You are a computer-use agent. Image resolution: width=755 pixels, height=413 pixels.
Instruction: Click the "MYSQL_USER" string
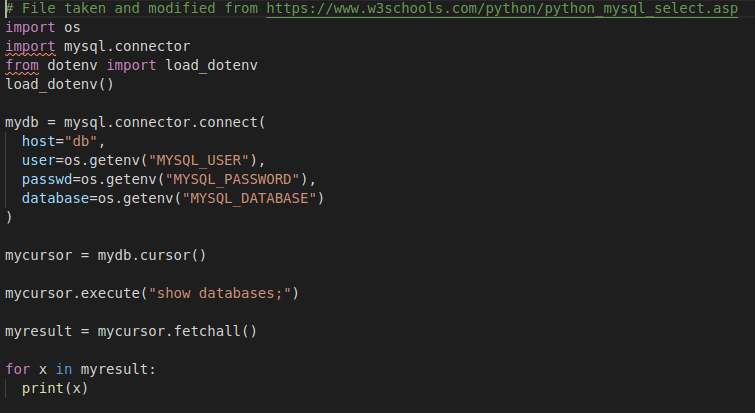coord(198,160)
